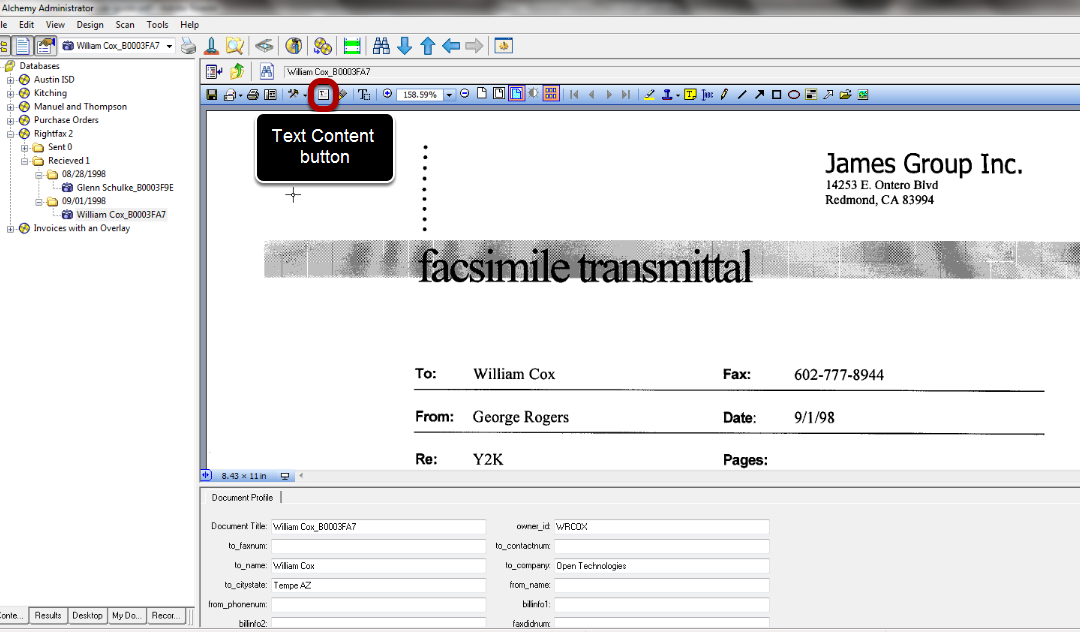Screen dimensions: 1080x632
Task: Select Manuel and Thompson database
Action: click(80, 107)
